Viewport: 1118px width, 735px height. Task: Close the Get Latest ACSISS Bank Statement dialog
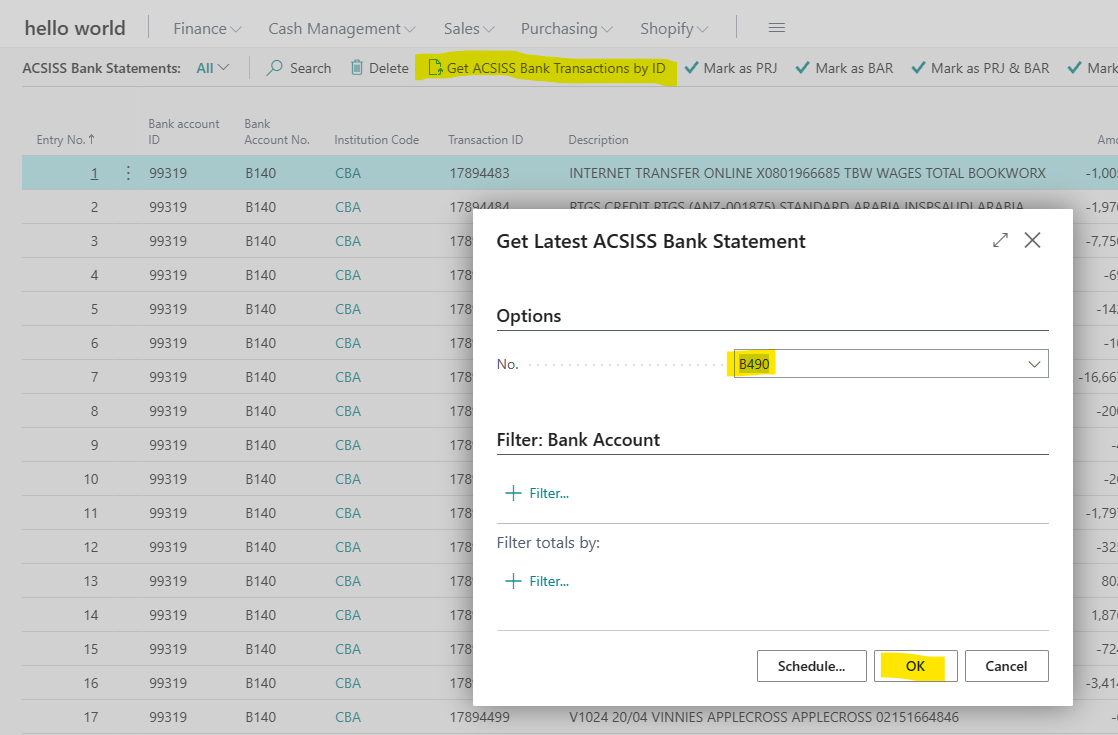coord(1033,240)
